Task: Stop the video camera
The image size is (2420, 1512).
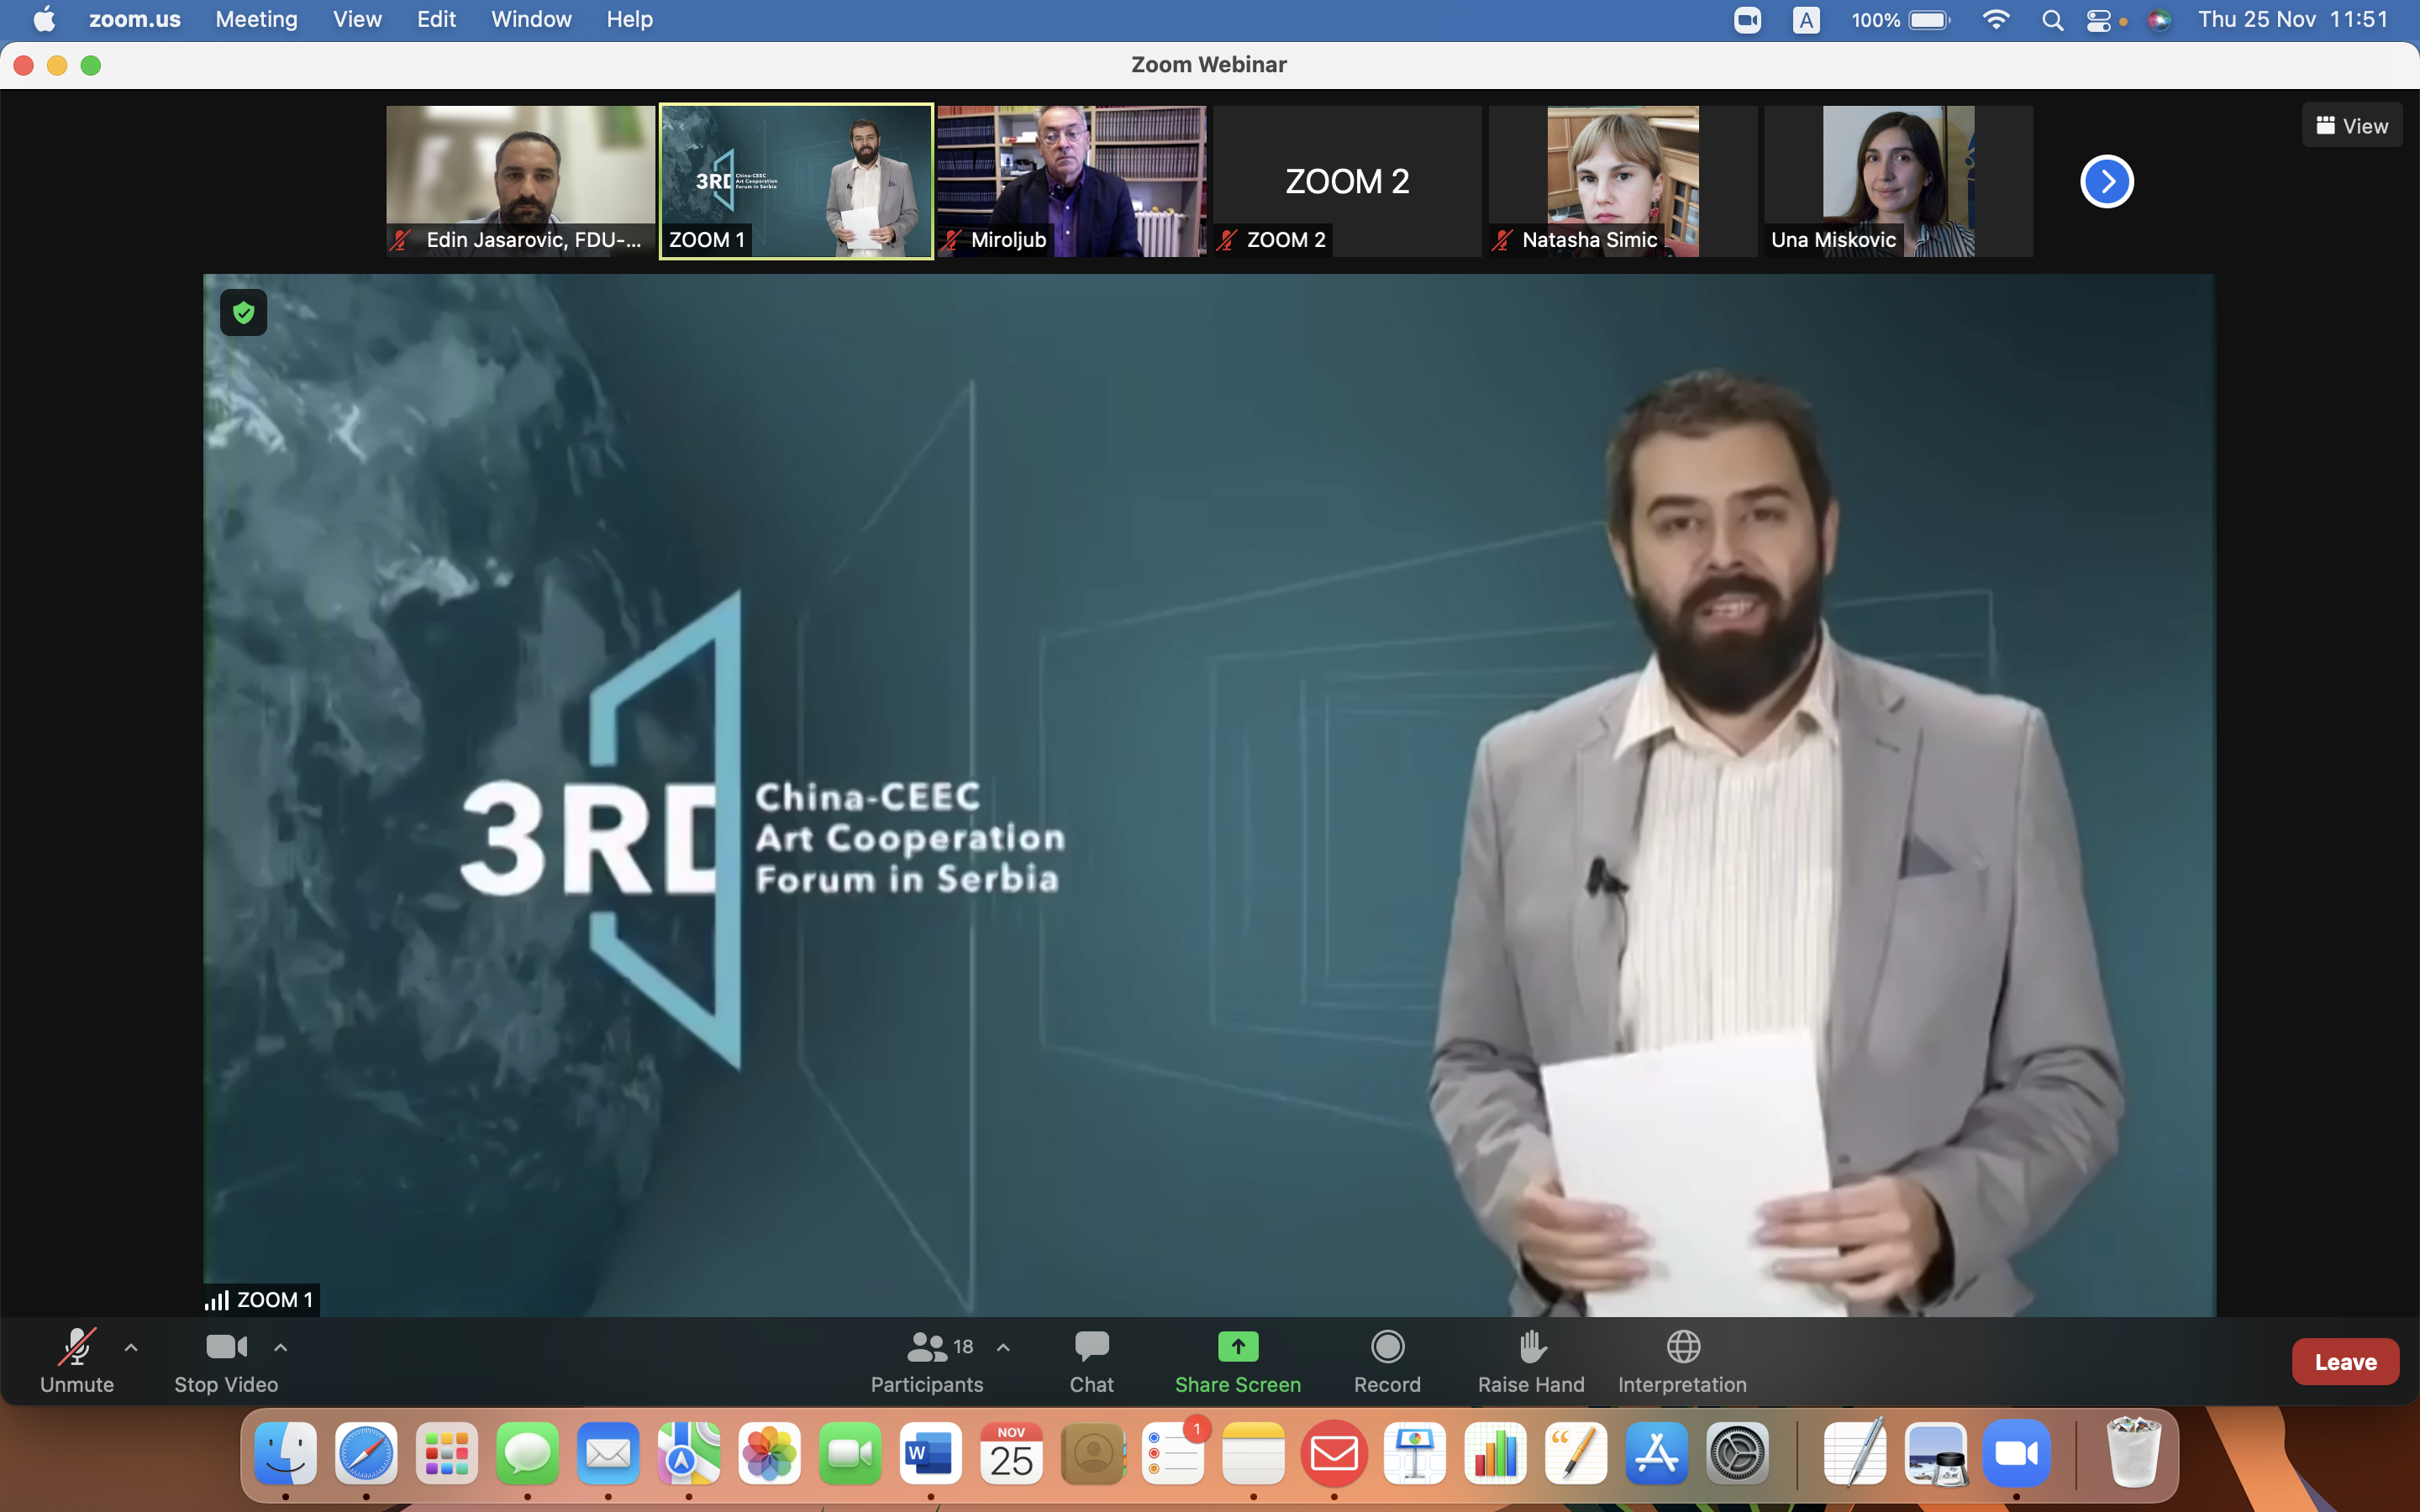Action: click(226, 1361)
